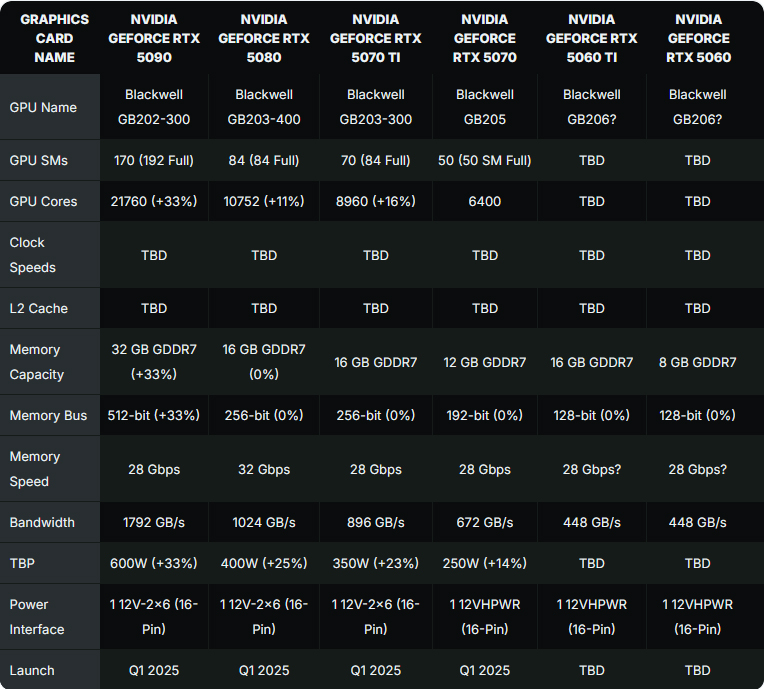The height and width of the screenshot is (689, 764).
Task: Select the 192-bit (0%) memory bus cell
Action: tap(485, 415)
